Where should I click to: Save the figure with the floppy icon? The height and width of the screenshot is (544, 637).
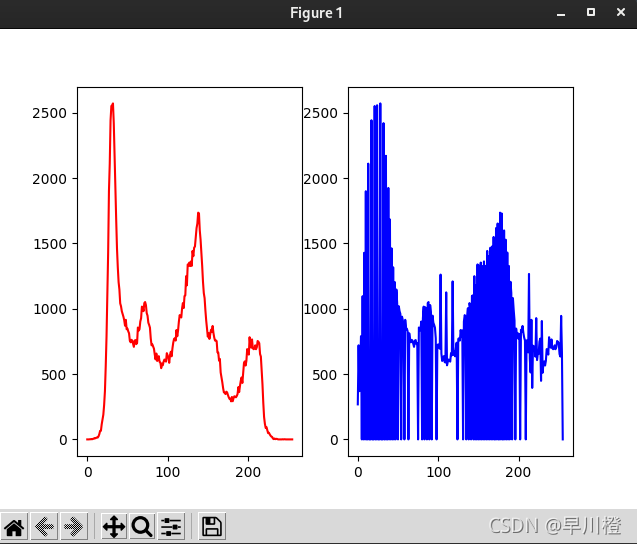point(212,527)
